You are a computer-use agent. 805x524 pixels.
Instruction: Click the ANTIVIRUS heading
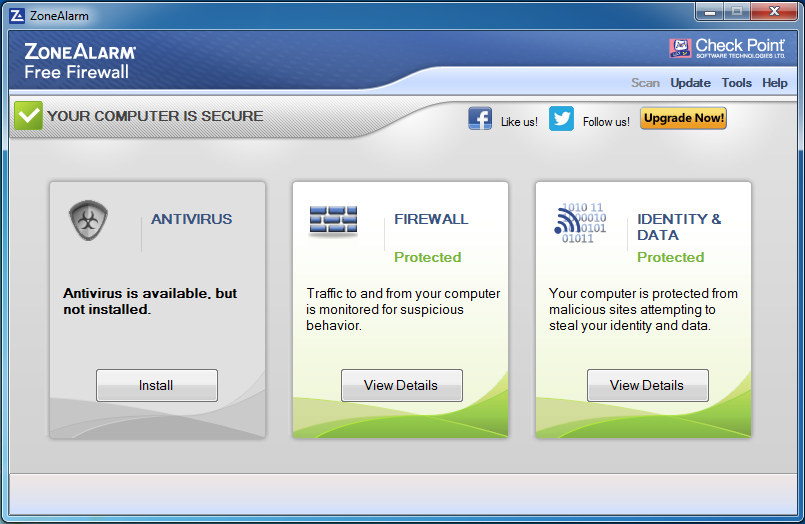tap(191, 219)
